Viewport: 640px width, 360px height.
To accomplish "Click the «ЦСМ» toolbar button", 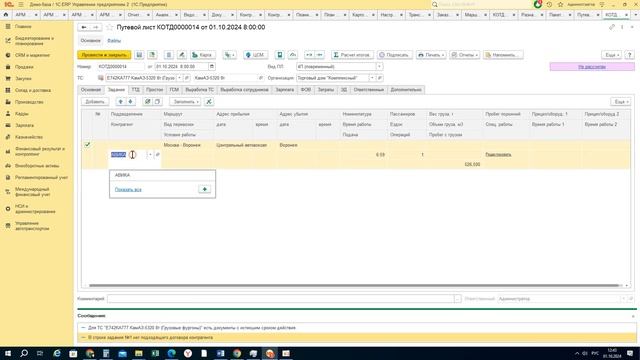I will [x=255, y=55].
